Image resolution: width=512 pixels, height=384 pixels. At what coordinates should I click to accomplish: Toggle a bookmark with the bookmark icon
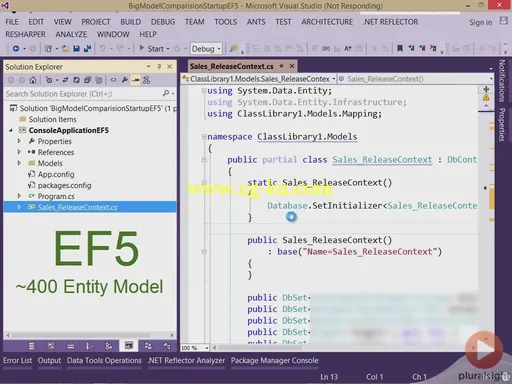click(400, 49)
